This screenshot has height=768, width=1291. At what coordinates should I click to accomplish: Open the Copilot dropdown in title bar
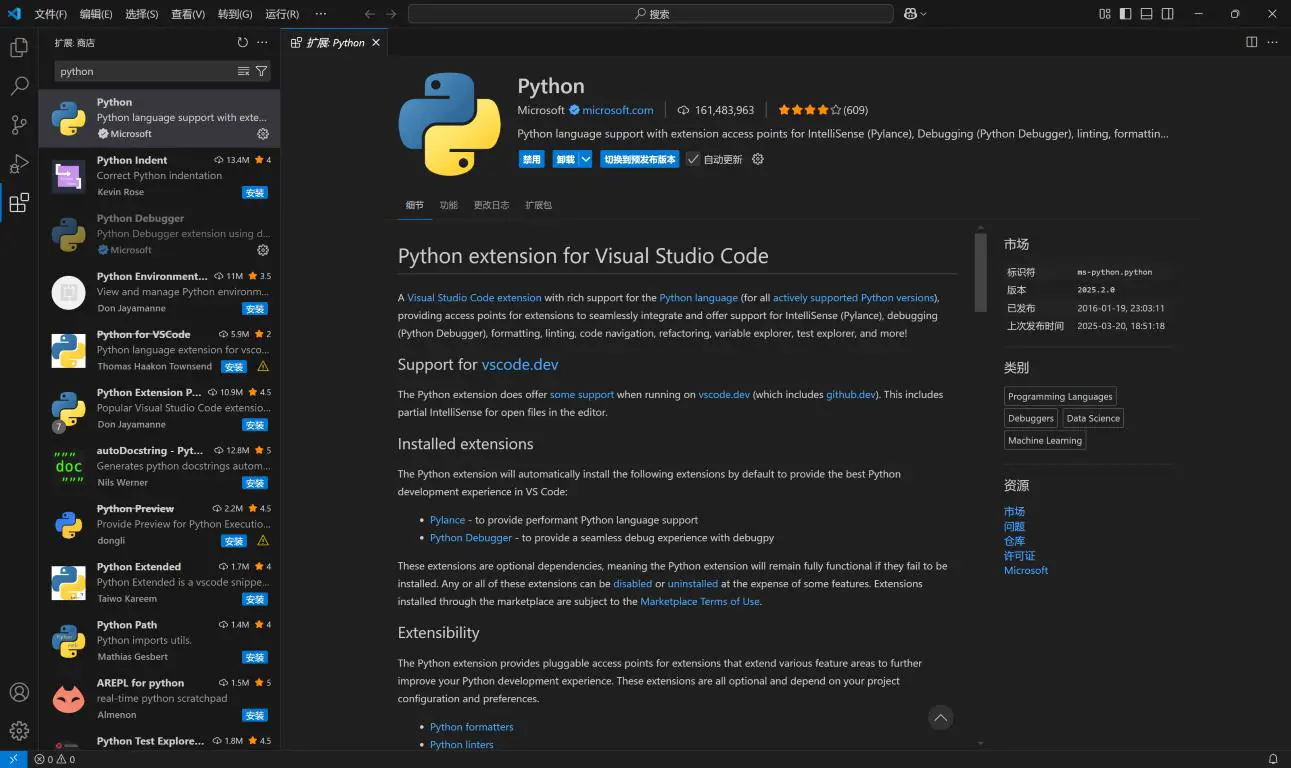tap(915, 14)
